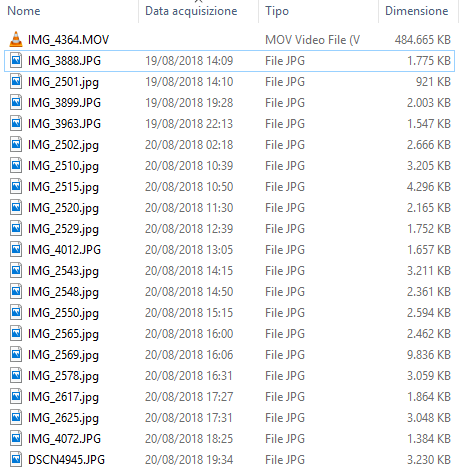Click the size value 3.230 KB
Viewport: 472px width, 469px height.
(429, 460)
